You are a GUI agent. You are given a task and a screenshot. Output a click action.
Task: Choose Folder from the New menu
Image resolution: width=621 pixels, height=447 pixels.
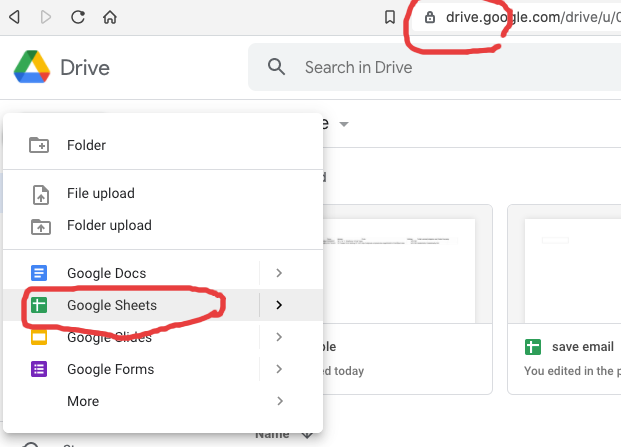(86, 145)
